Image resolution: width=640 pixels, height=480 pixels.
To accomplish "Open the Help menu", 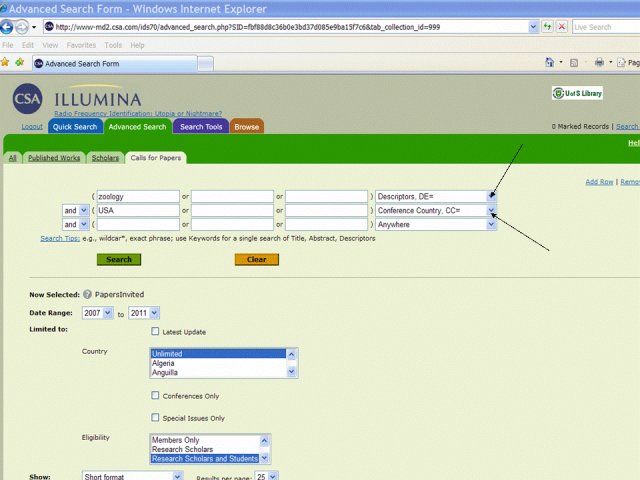I will tap(137, 45).
